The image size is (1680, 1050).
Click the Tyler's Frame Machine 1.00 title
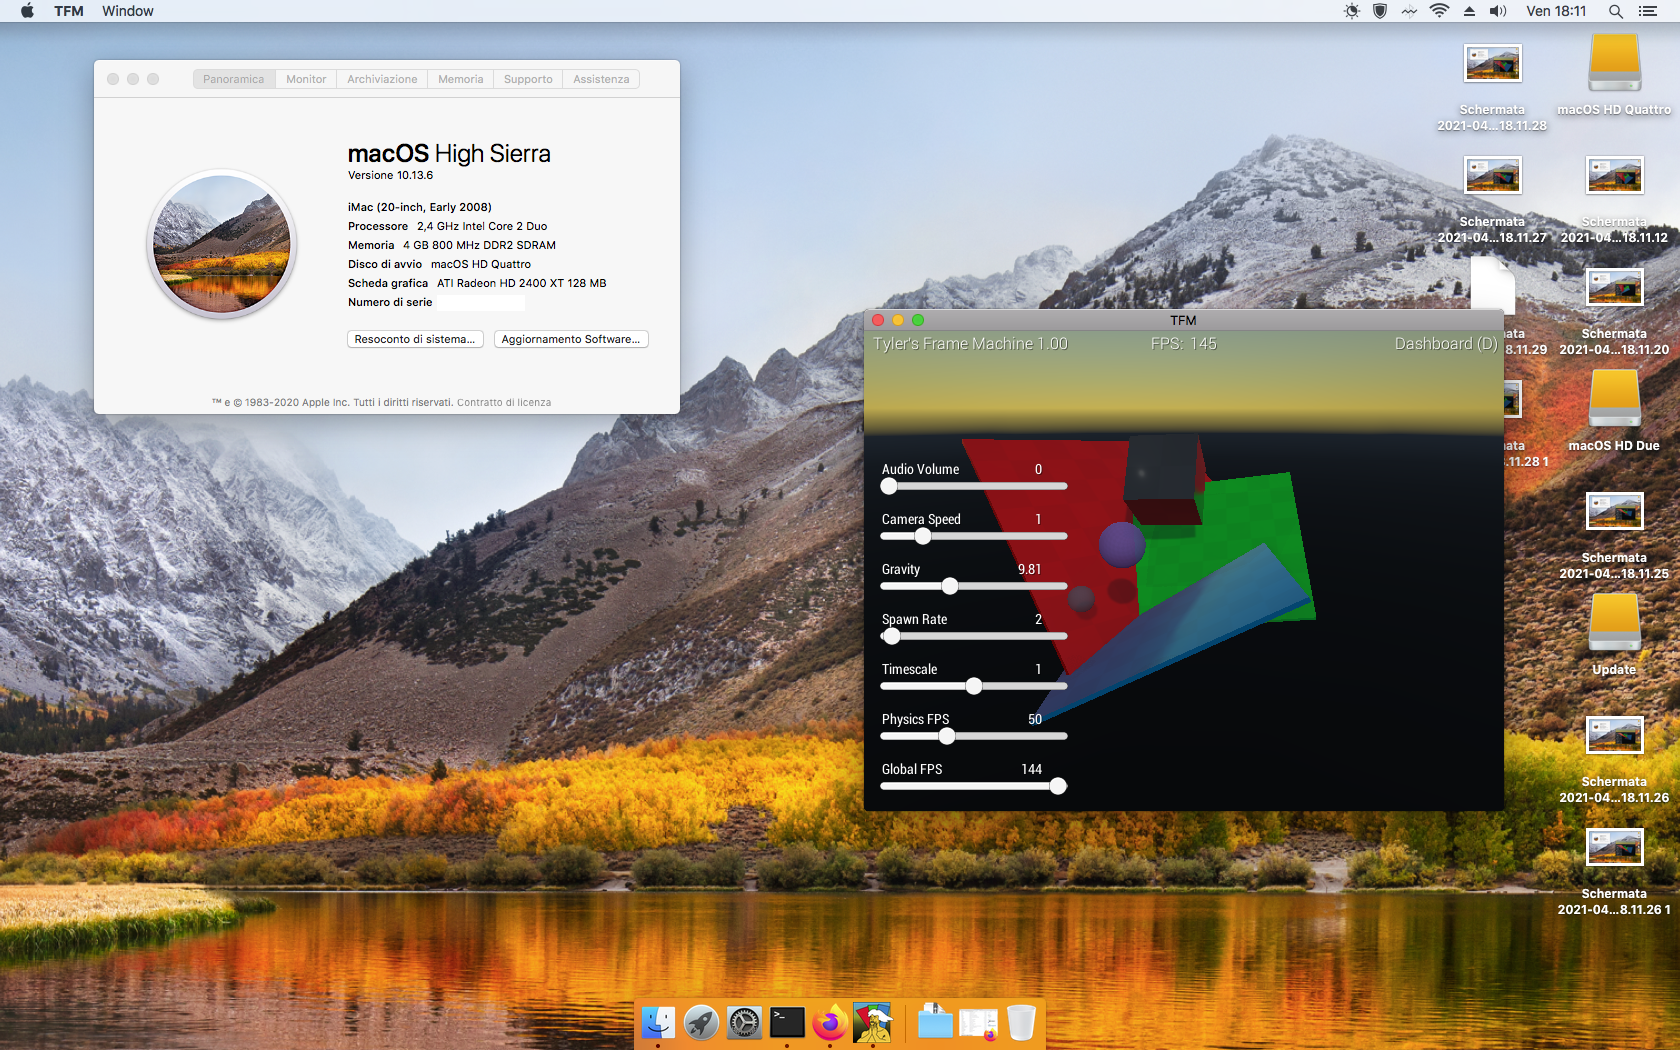pyautogui.click(x=970, y=343)
